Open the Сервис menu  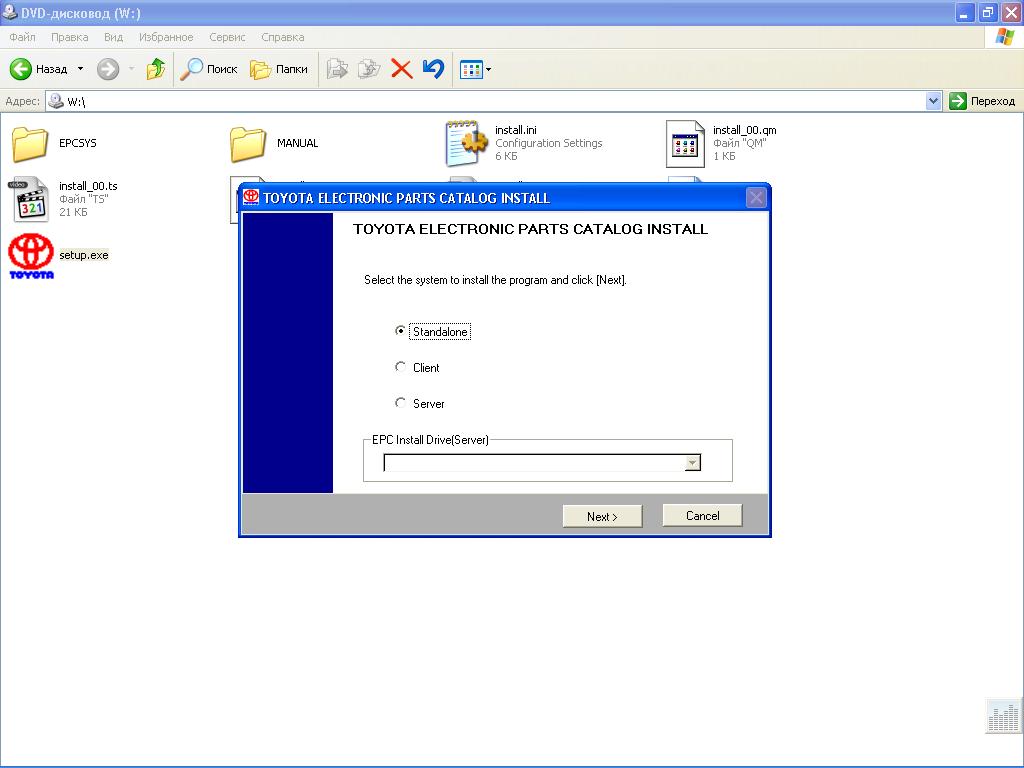tap(227, 37)
